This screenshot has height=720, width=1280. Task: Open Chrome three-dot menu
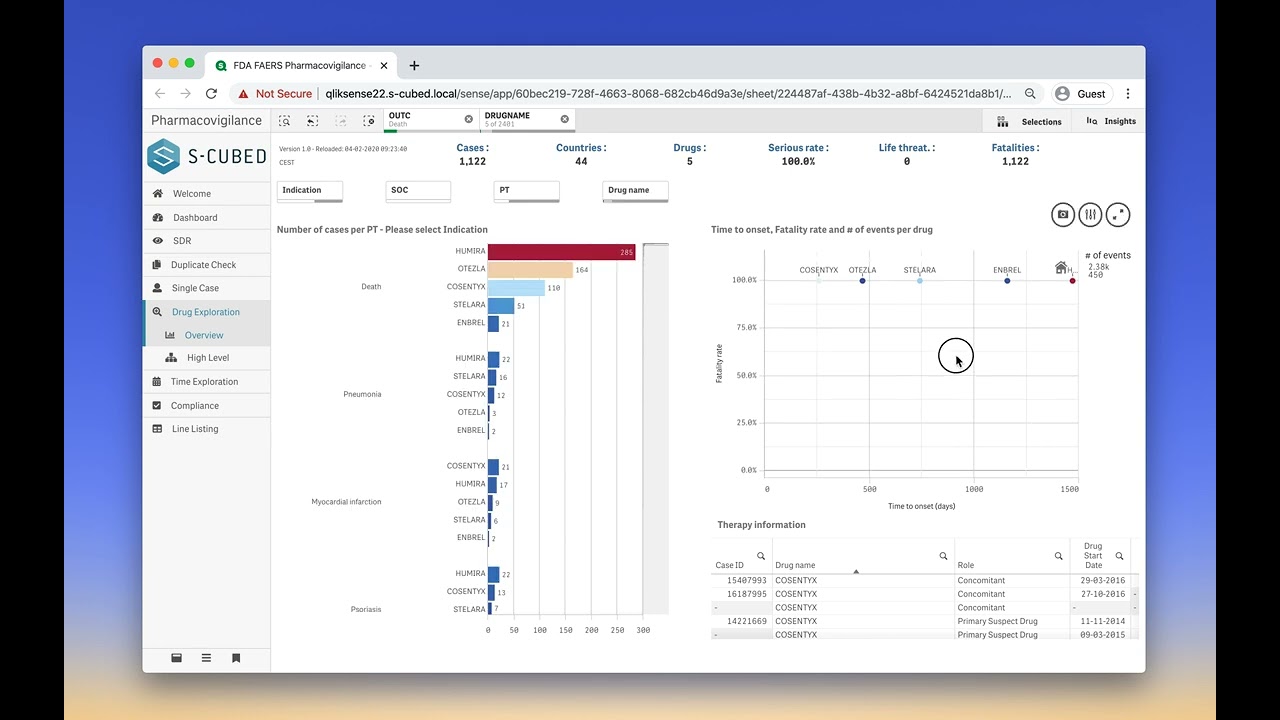[x=1128, y=94]
